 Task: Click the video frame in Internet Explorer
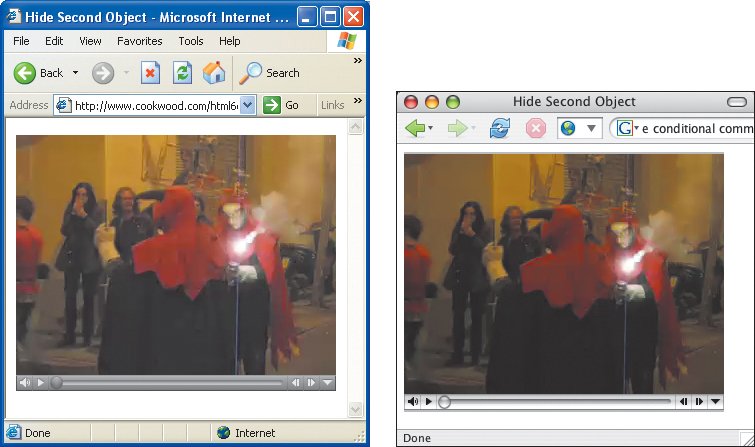click(176, 255)
